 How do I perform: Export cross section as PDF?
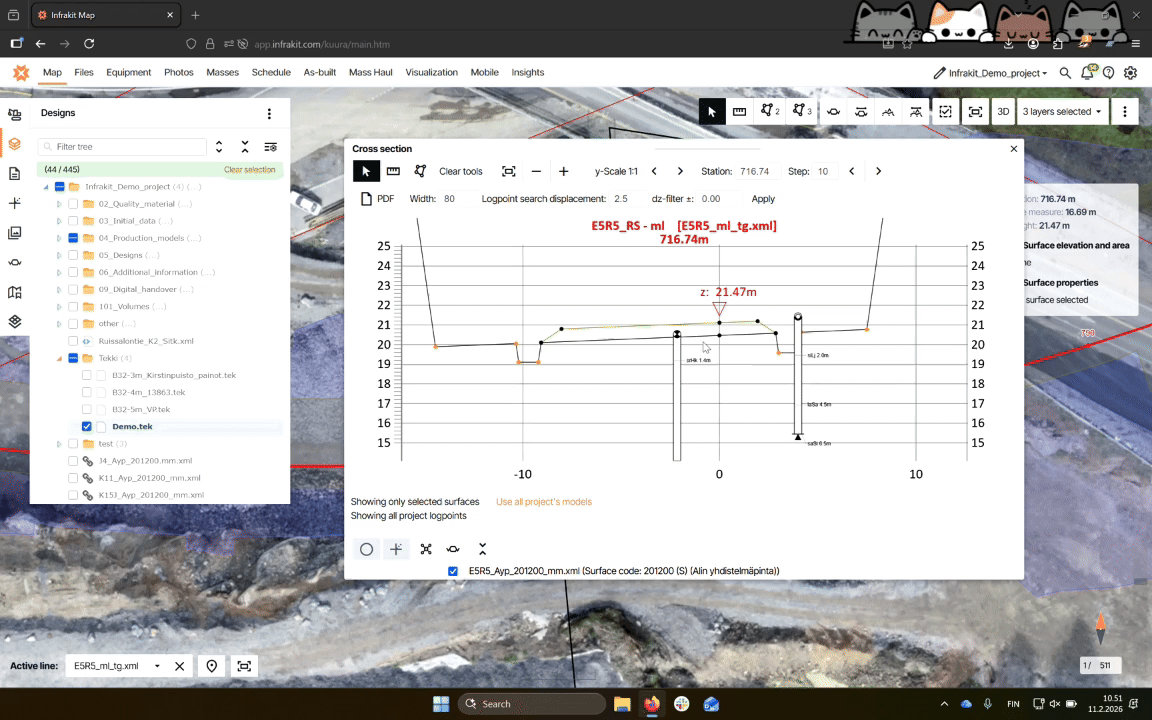pos(378,199)
